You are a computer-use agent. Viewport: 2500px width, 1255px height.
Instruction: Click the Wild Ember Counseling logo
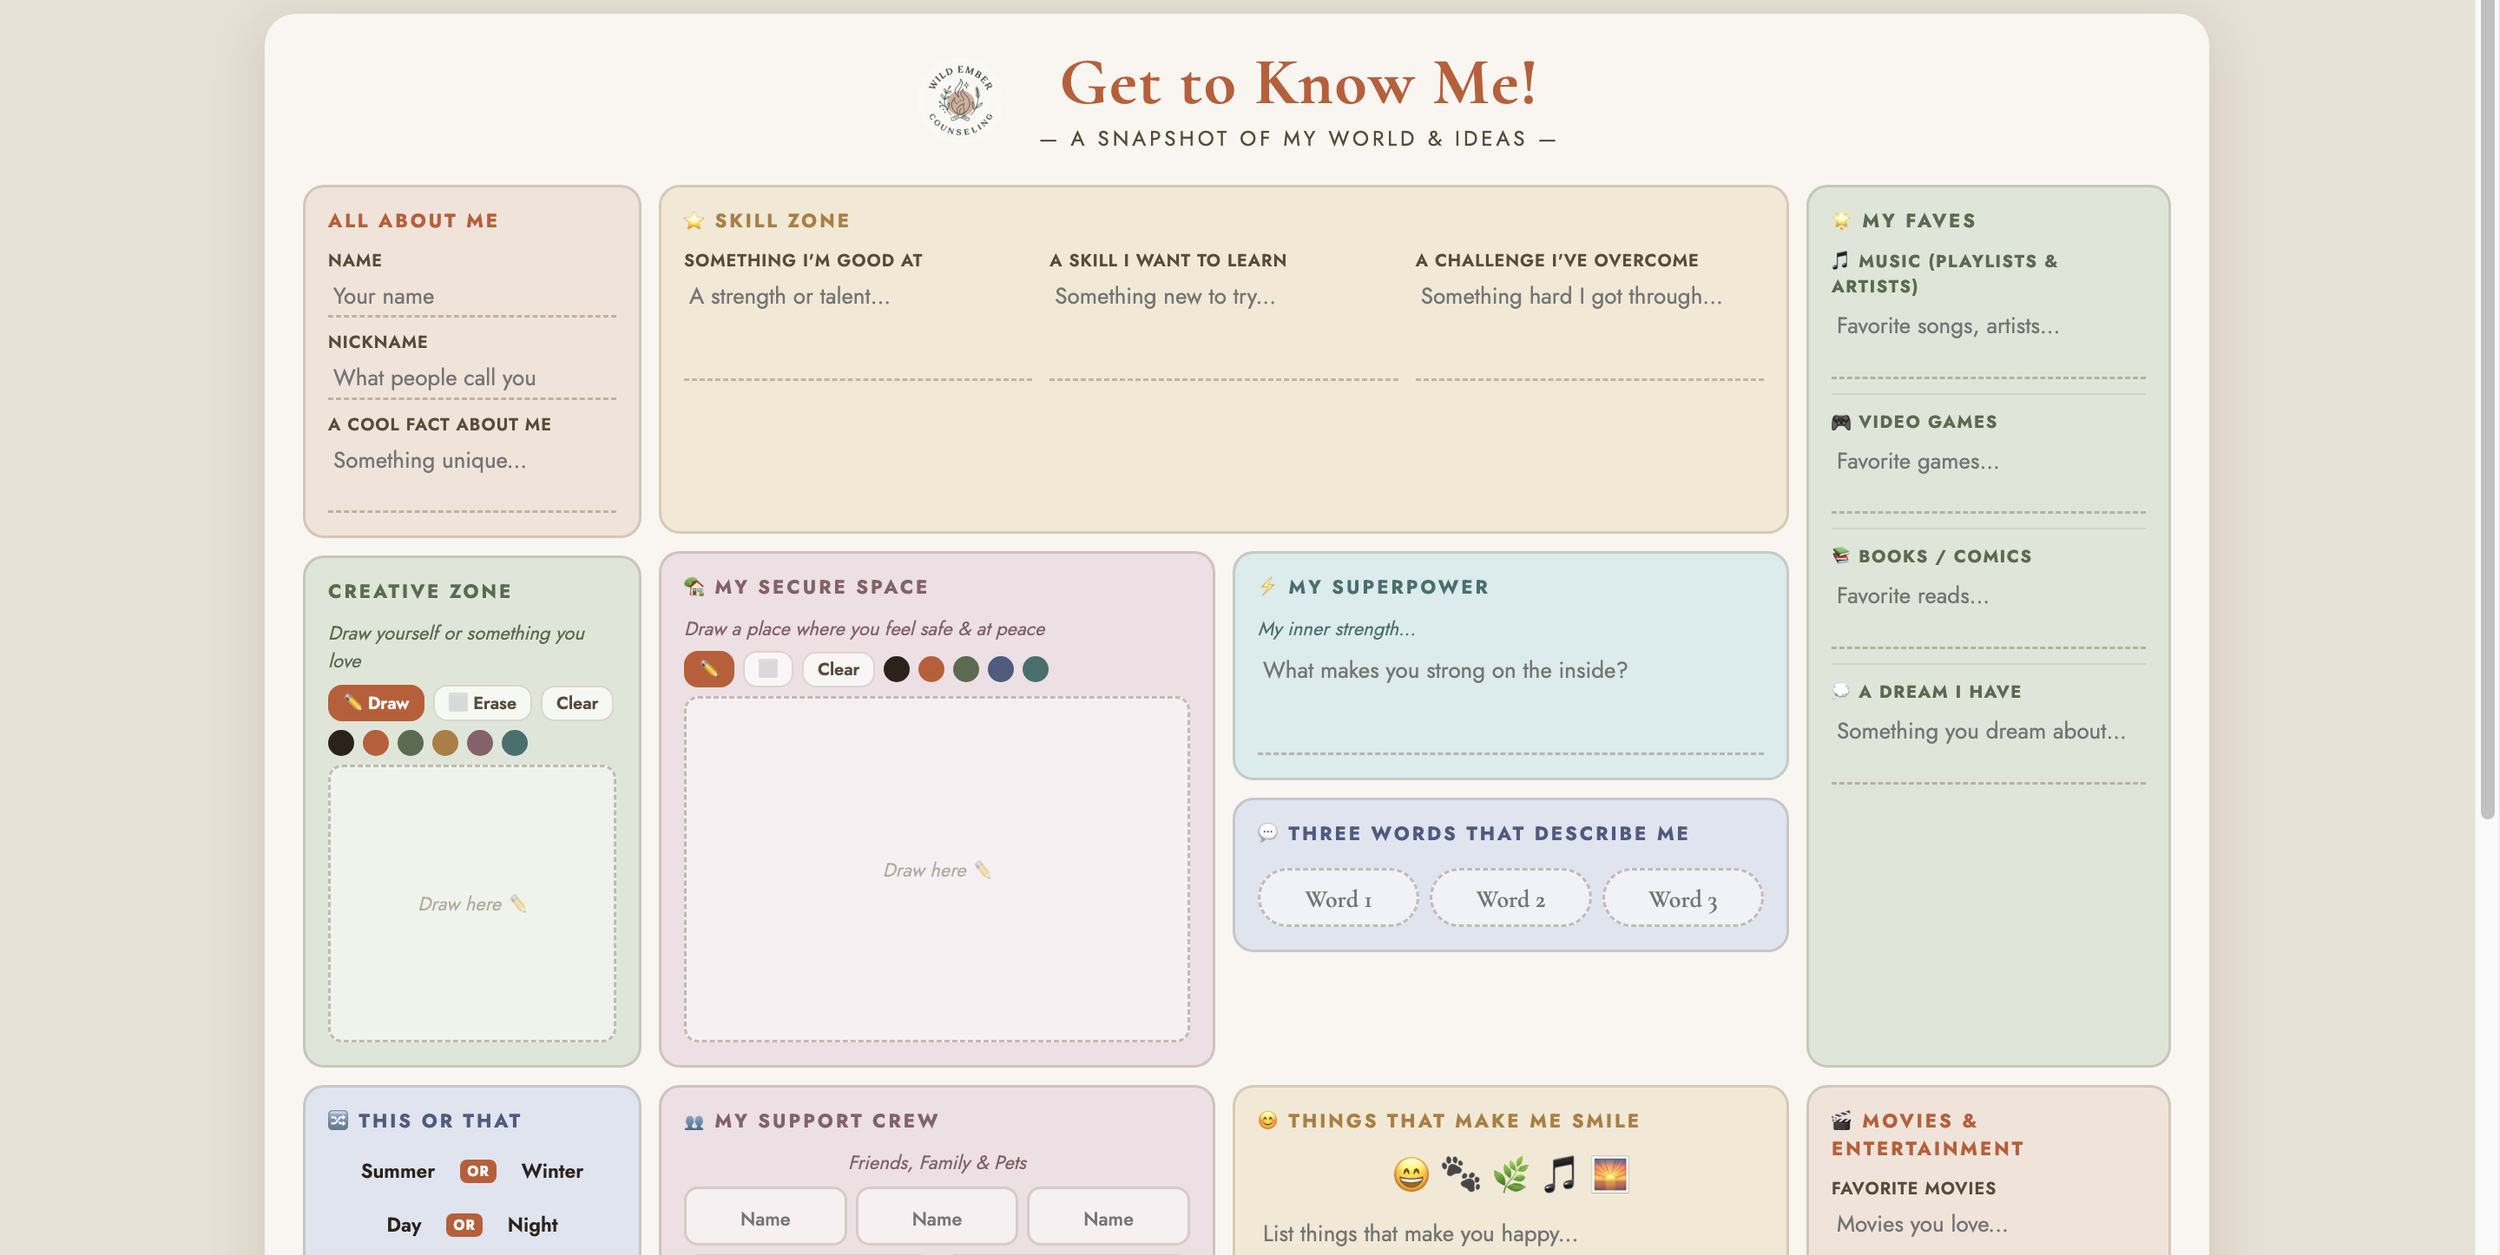coord(959,100)
